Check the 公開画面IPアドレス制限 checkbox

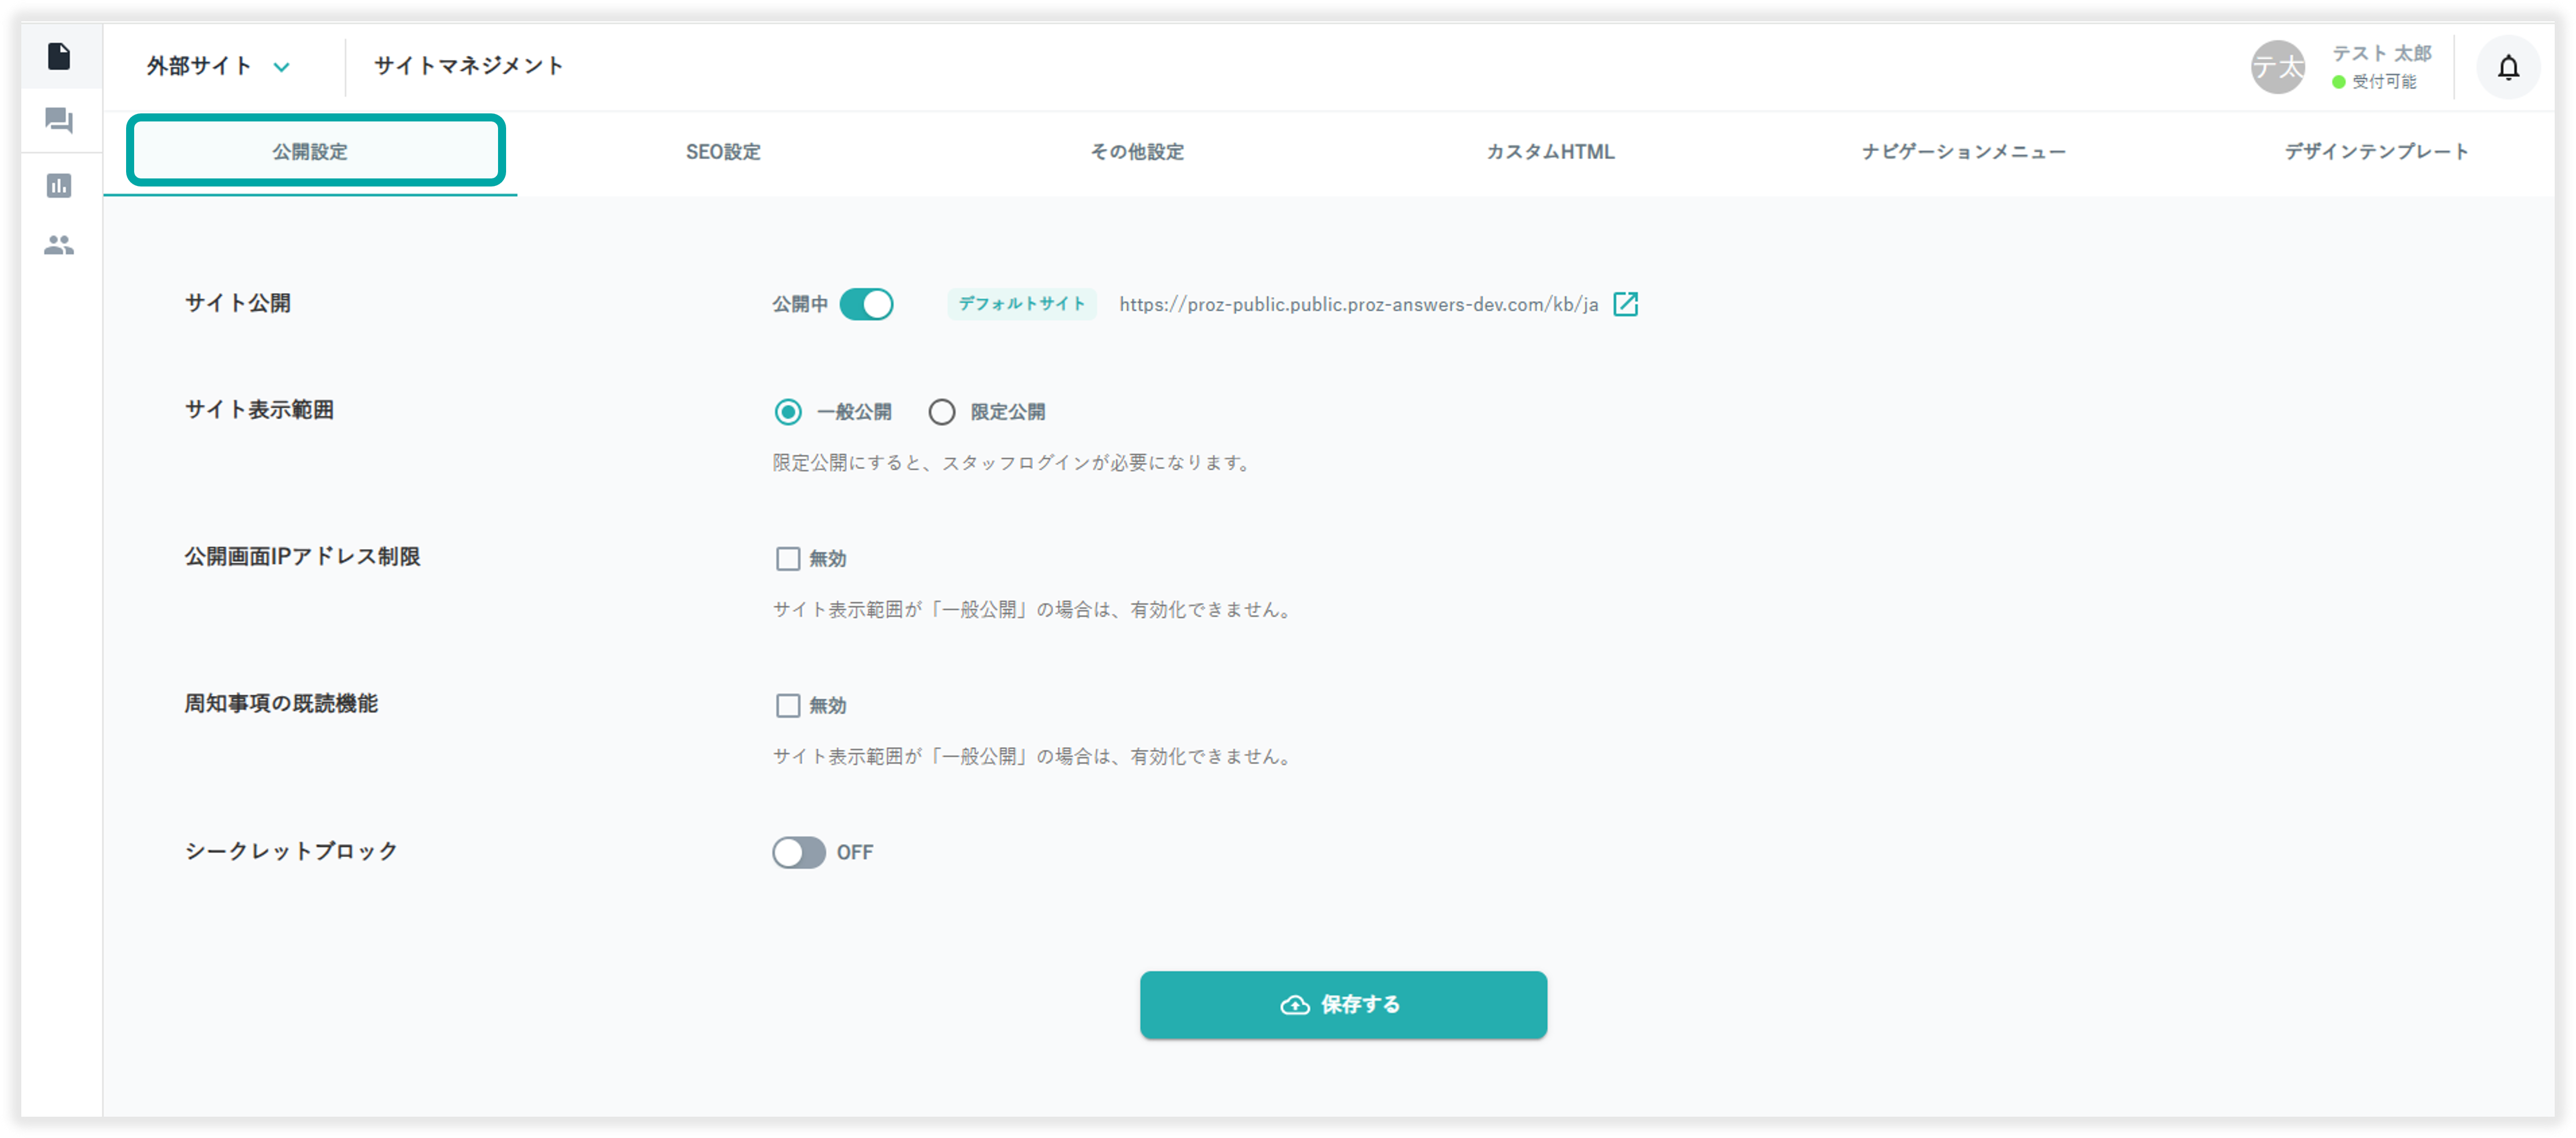pos(788,559)
